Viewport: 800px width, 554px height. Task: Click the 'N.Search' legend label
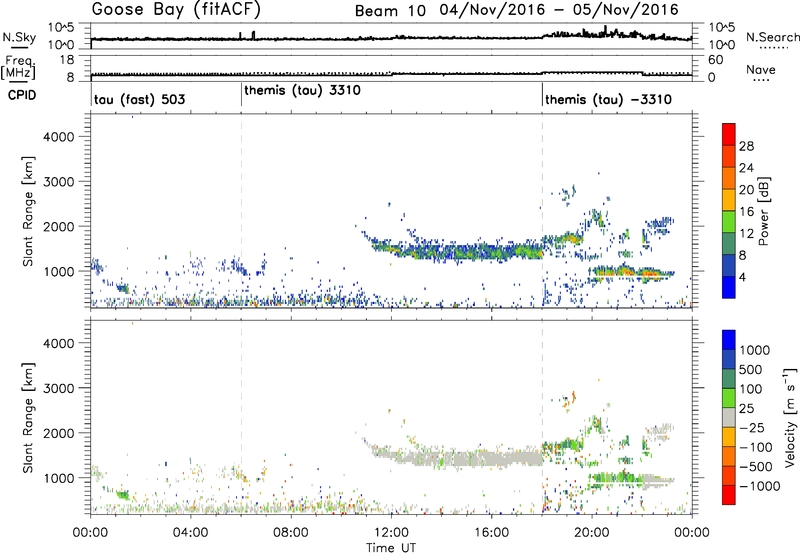[x=772, y=37]
